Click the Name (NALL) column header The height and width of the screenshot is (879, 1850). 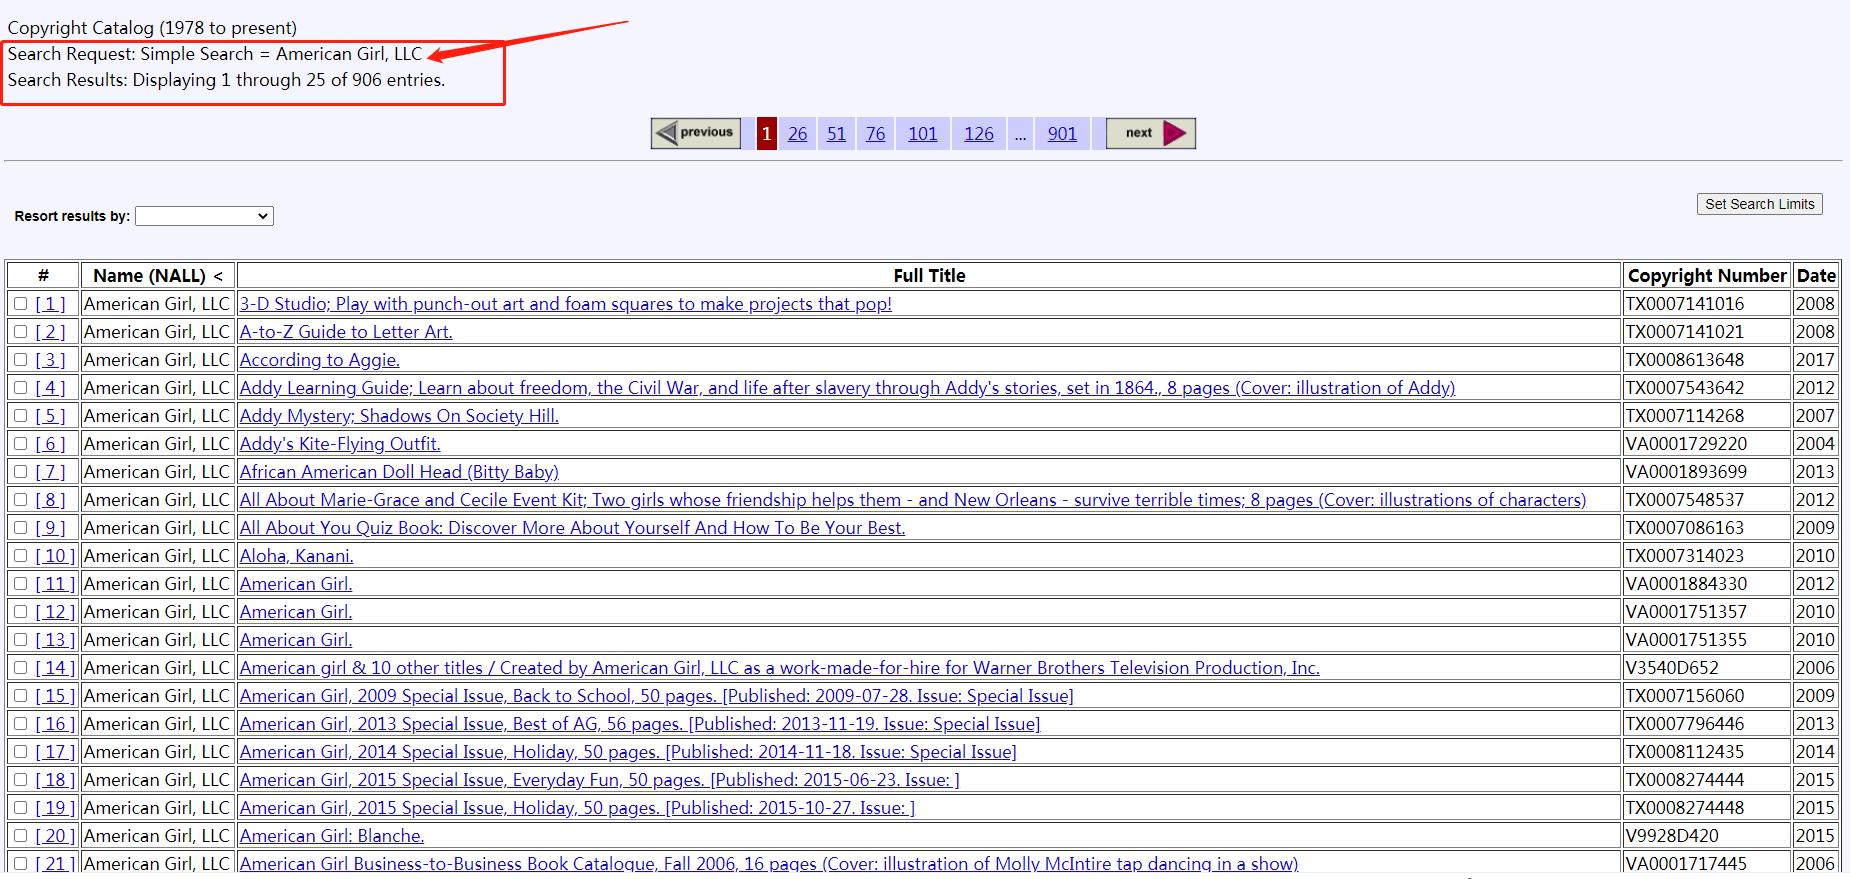(158, 276)
